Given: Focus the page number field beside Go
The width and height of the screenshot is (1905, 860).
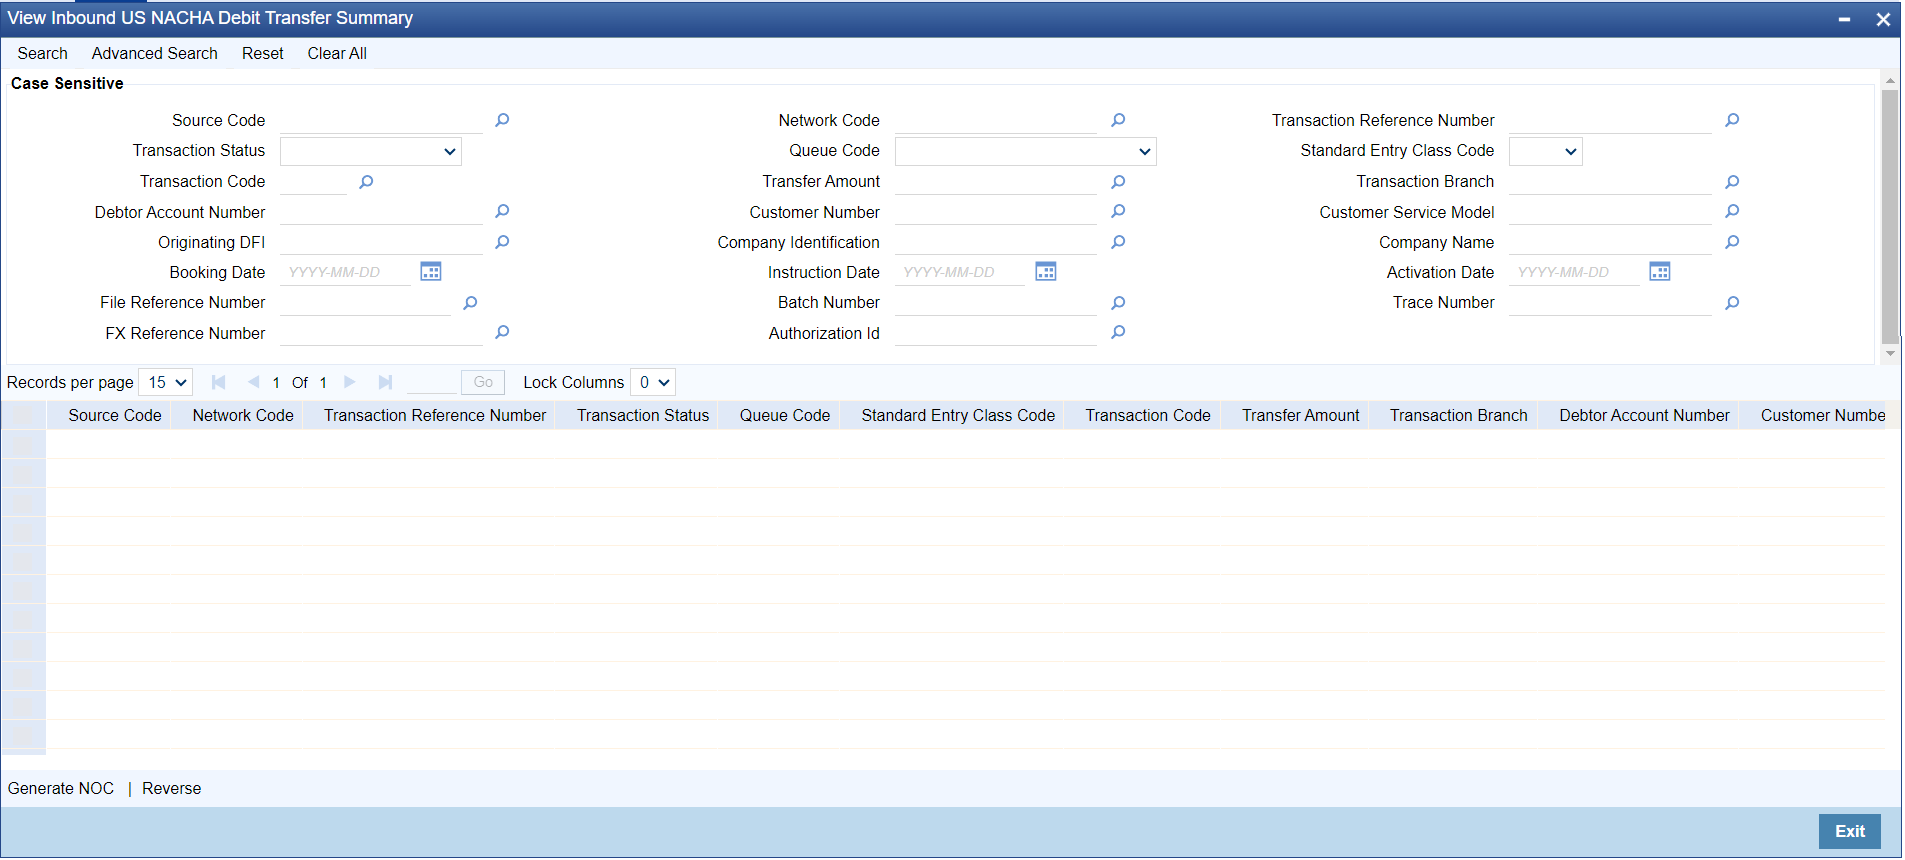Looking at the screenshot, I should (x=432, y=382).
